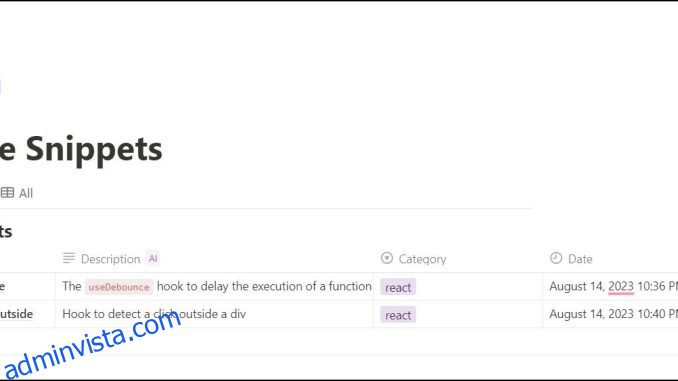Click the AI badge on Description column
Screen dimensions: 678x381
point(153,259)
